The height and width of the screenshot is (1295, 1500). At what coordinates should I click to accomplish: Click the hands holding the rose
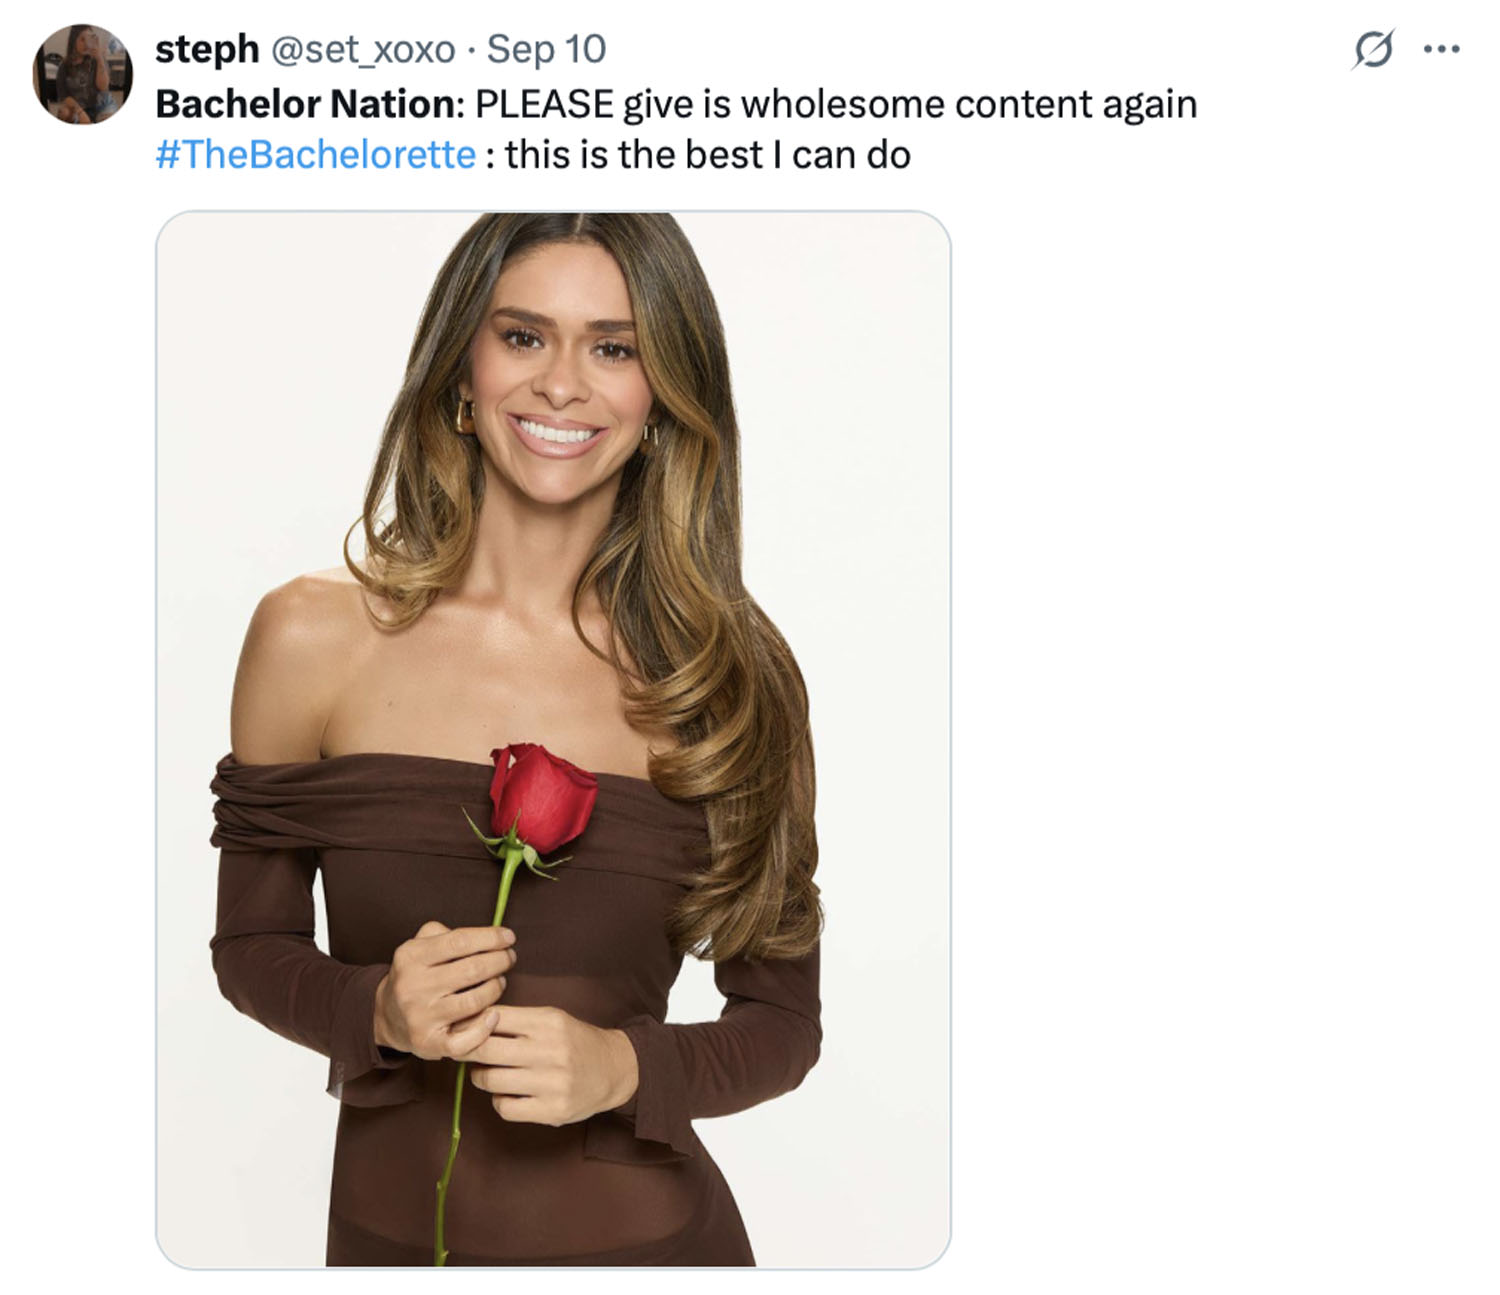470,1010
